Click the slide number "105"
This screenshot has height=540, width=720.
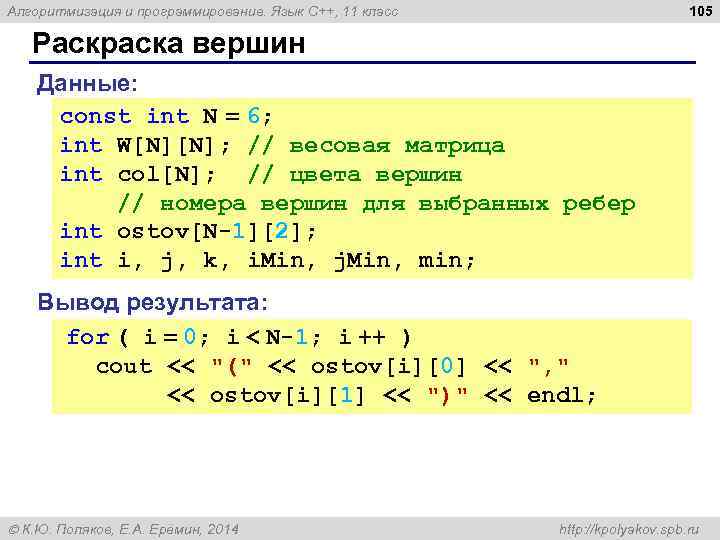pos(701,10)
